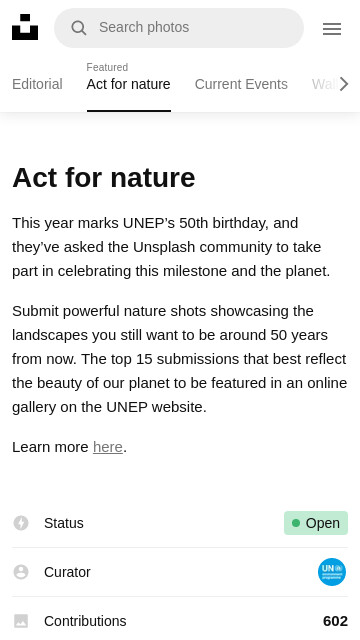Open the UN environment programme curator avatar
This screenshot has width=360, height=640.
[x=332, y=572]
